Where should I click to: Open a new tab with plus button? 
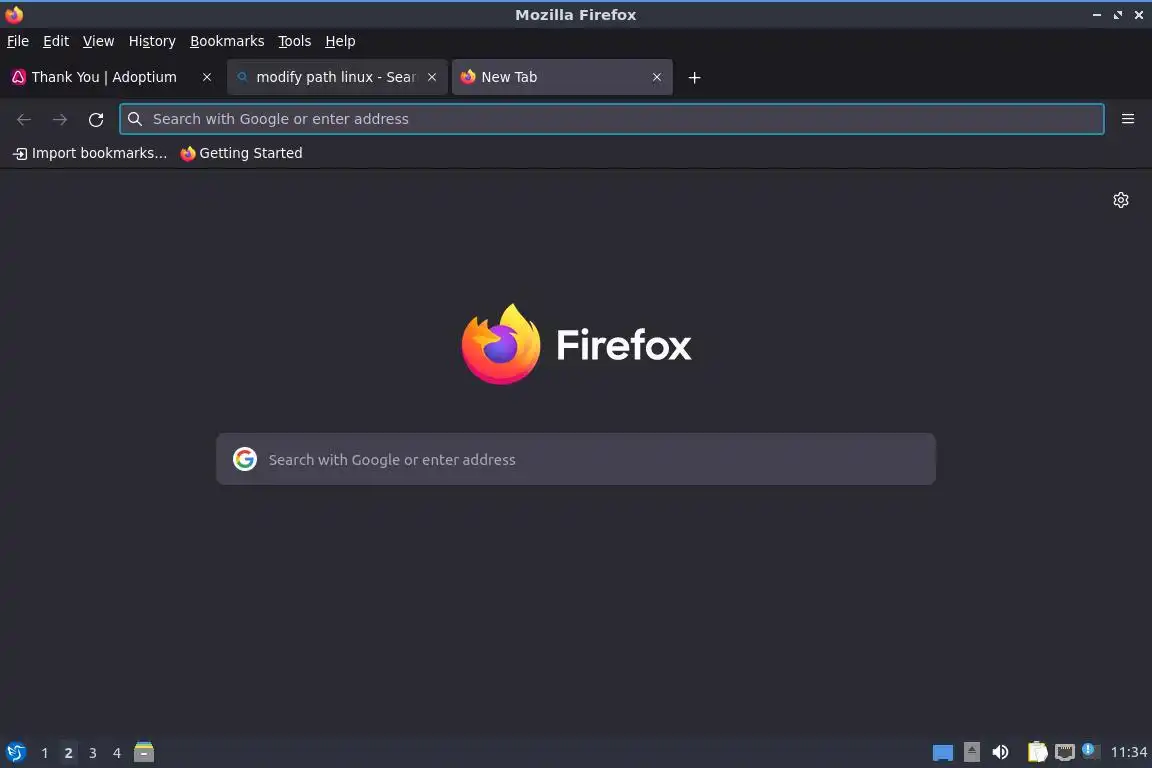point(694,78)
